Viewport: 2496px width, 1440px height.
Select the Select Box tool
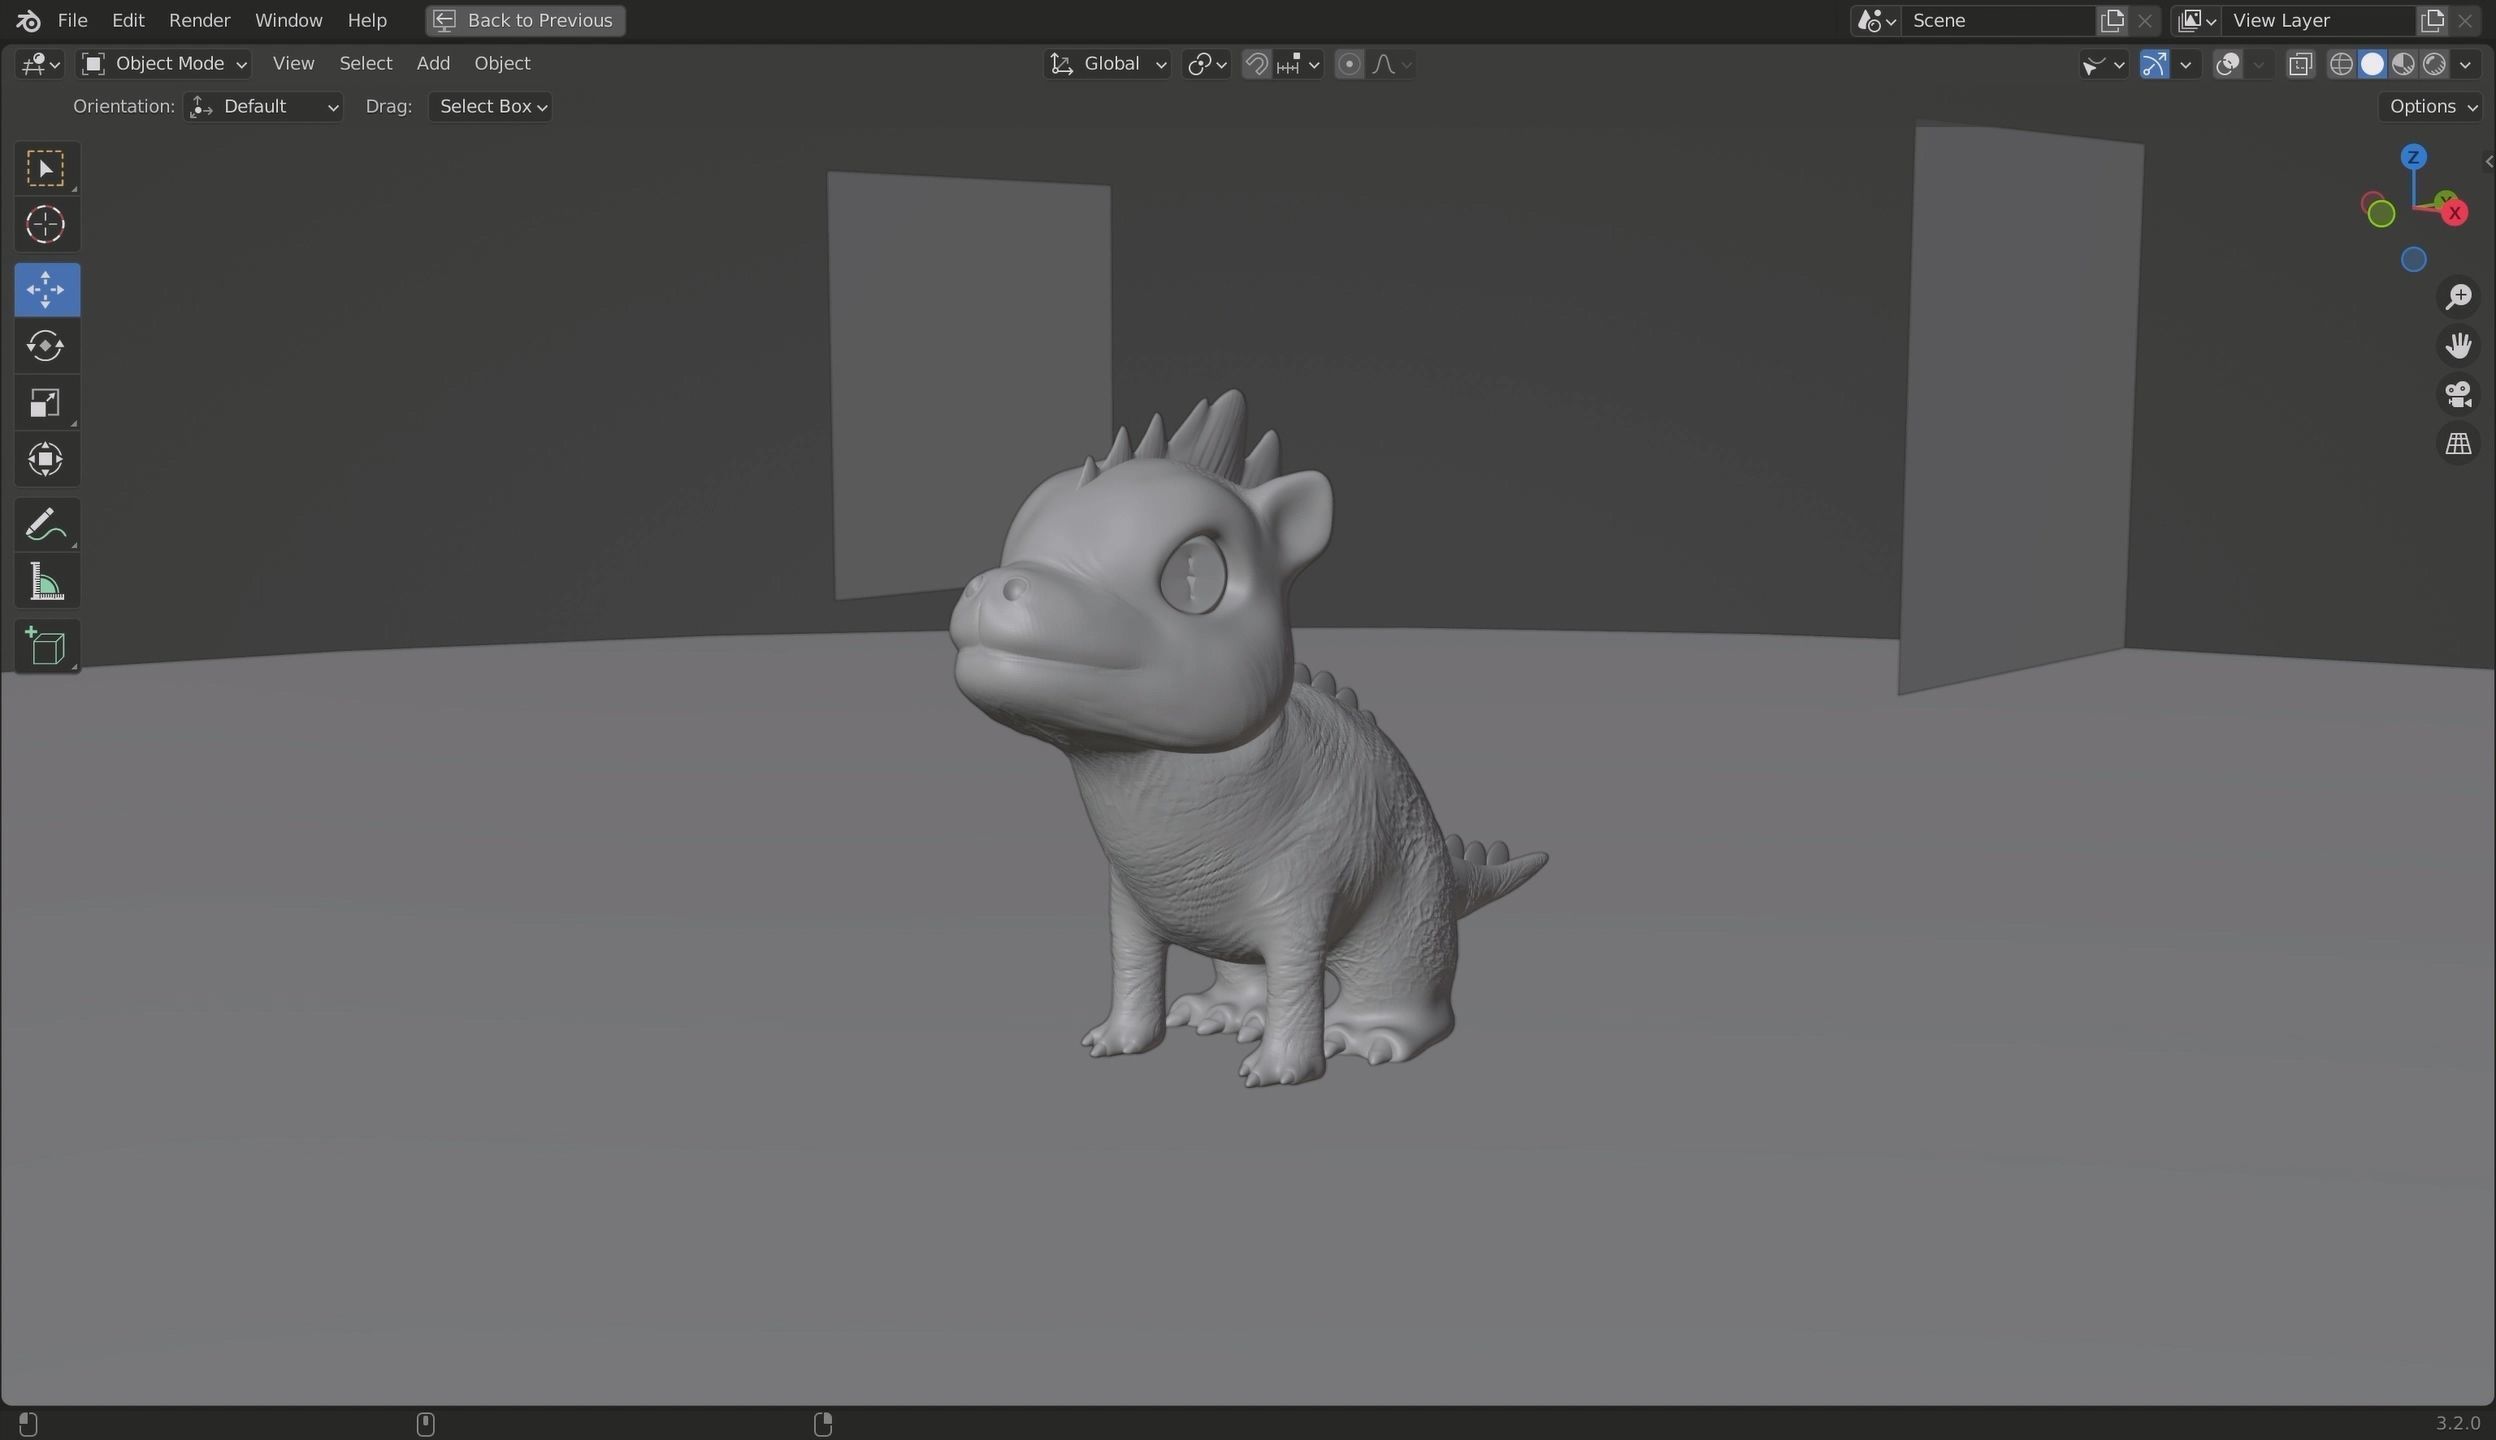(46, 168)
